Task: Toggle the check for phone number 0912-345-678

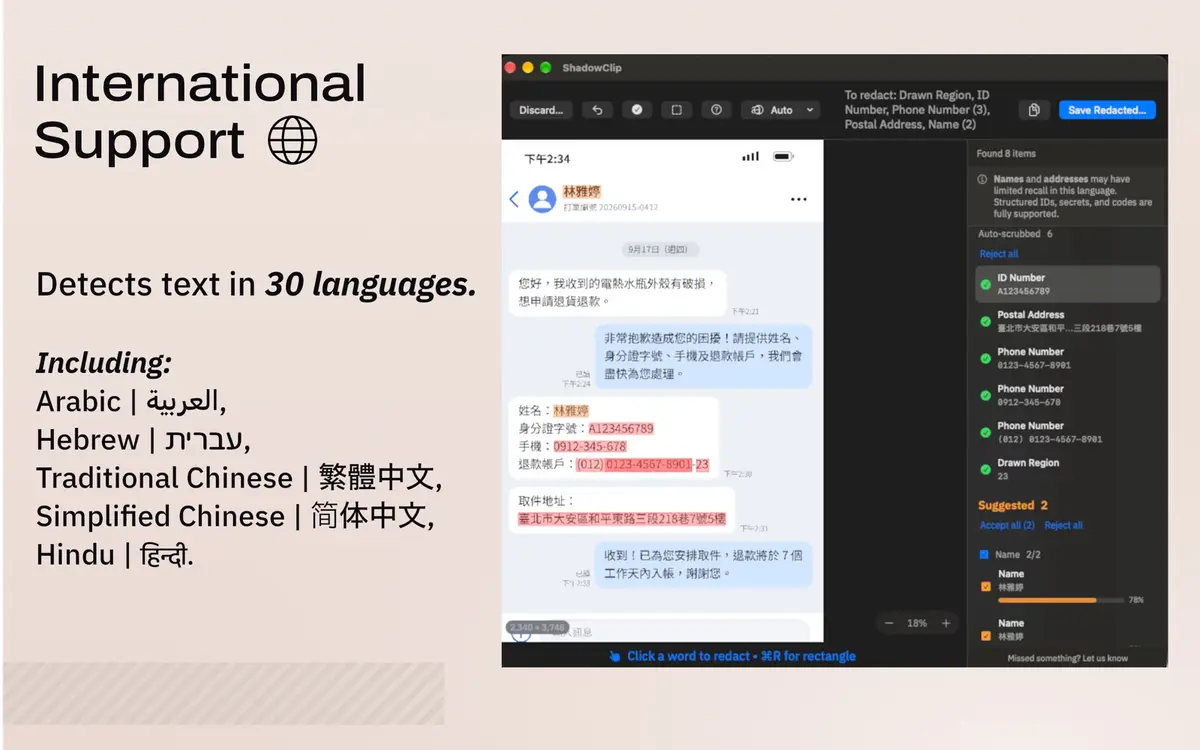Action: (986, 395)
